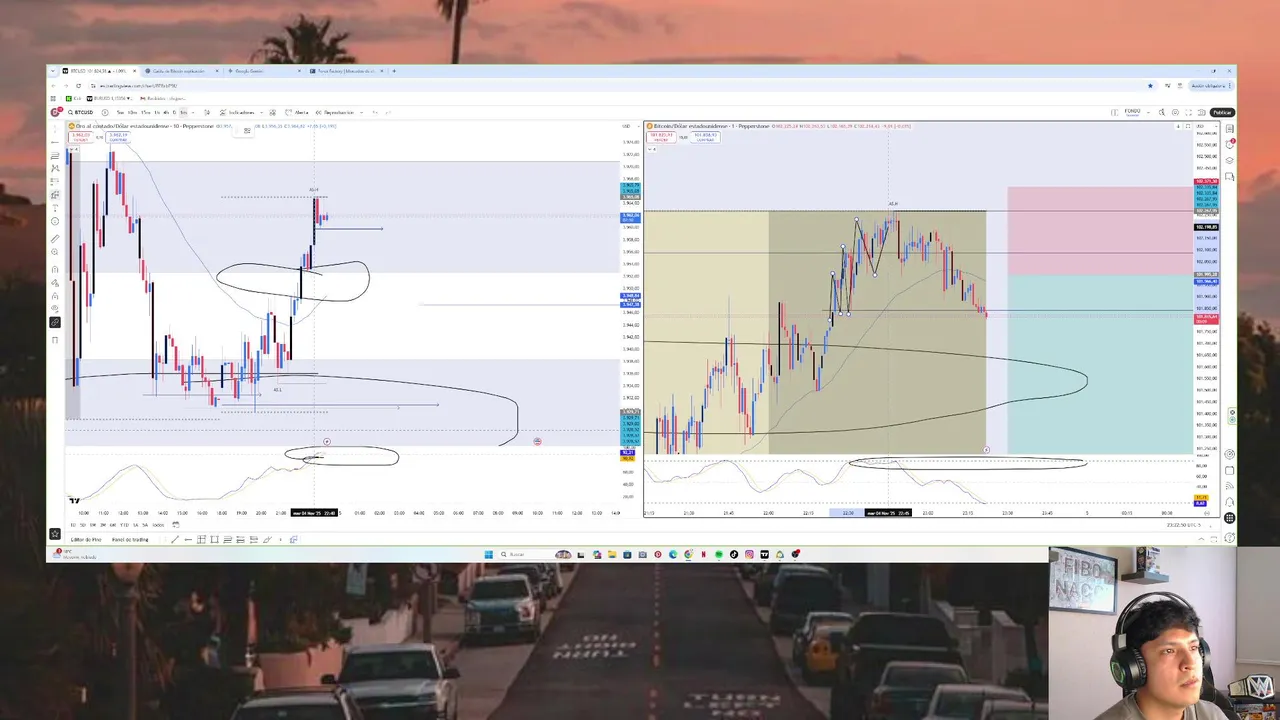
Task: Open the Editor de Pine tab
Action: [86, 540]
